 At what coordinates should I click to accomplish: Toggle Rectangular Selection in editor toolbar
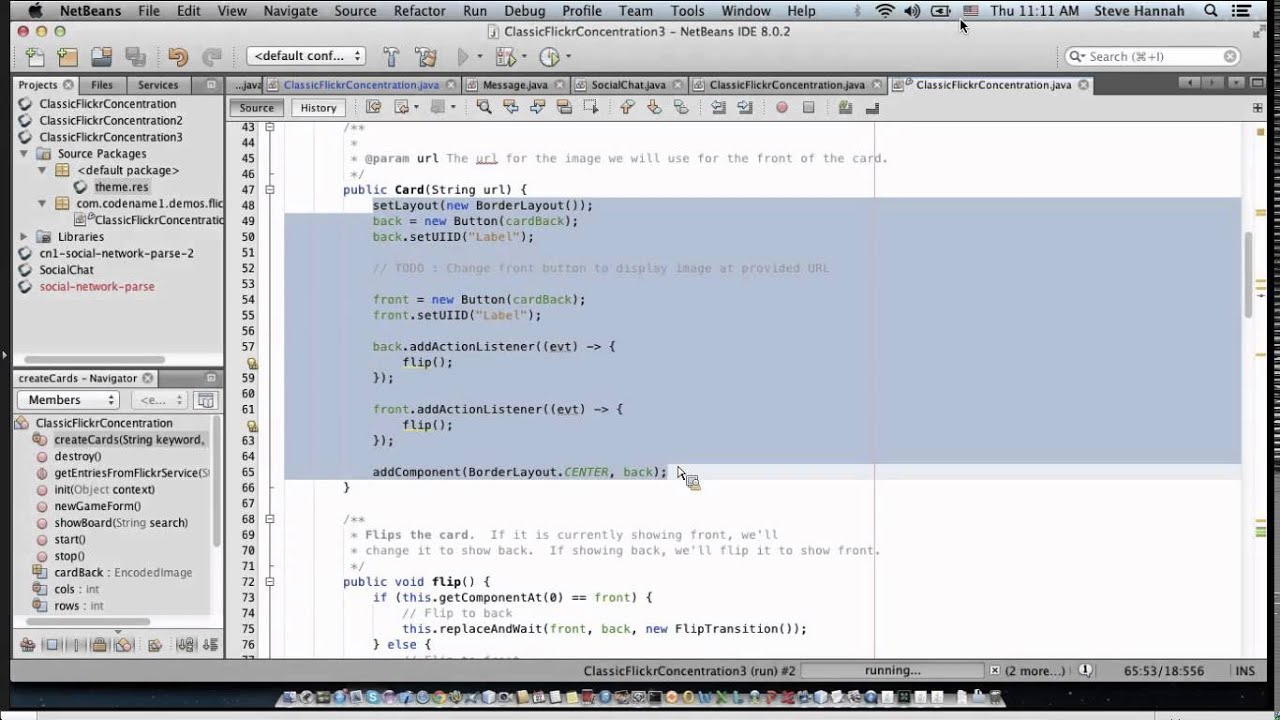(x=591, y=107)
